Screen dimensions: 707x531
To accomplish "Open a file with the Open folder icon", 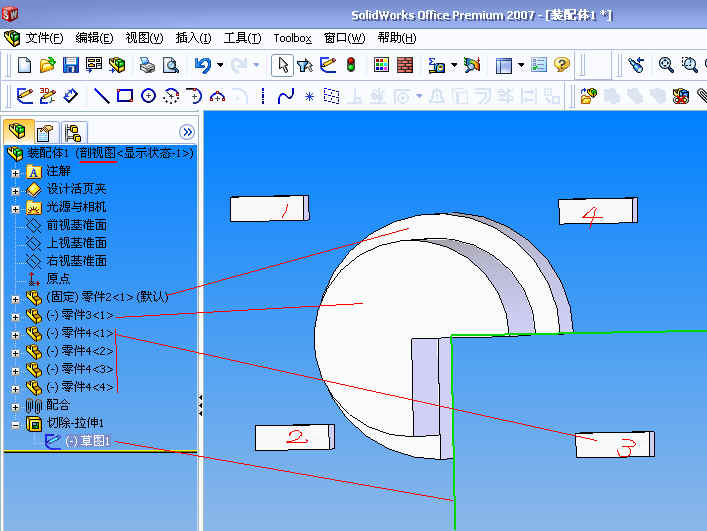I will [47, 65].
